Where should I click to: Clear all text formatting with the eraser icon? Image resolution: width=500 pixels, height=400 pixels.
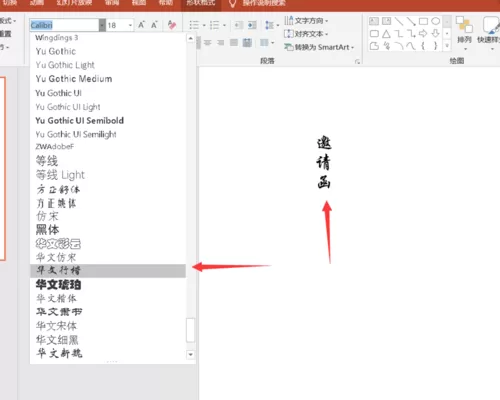172,25
